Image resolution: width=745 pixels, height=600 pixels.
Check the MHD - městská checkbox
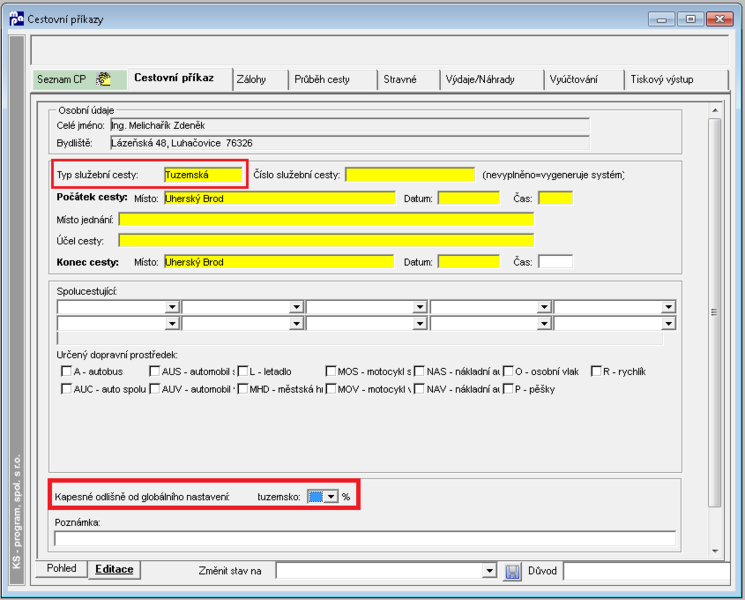click(243, 389)
